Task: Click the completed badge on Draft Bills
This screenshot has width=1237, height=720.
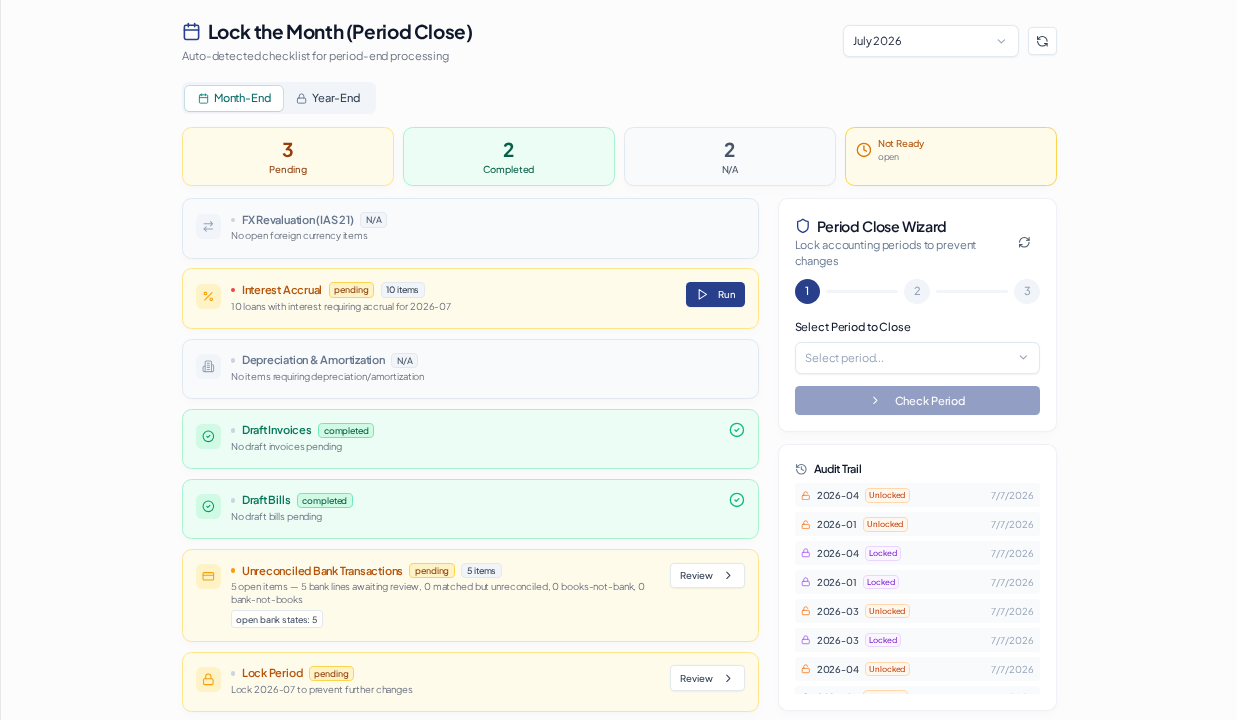Action: (x=325, y=500)
